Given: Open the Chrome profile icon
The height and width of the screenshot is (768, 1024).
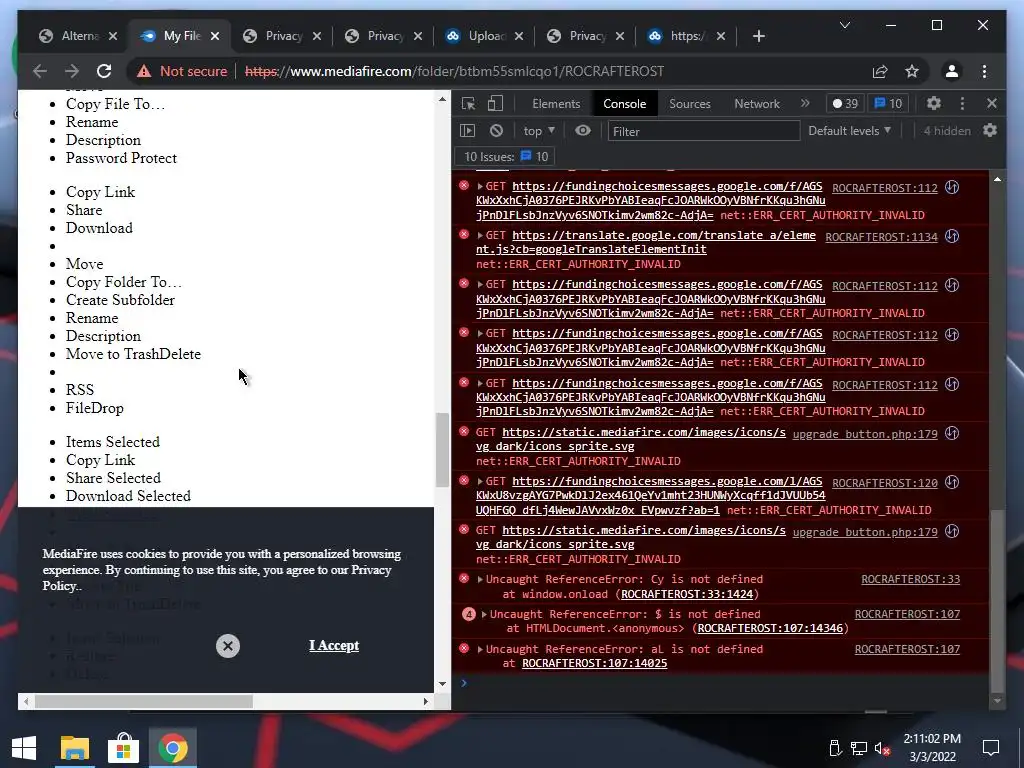Looking at the screenshot, I should [952, 71].
